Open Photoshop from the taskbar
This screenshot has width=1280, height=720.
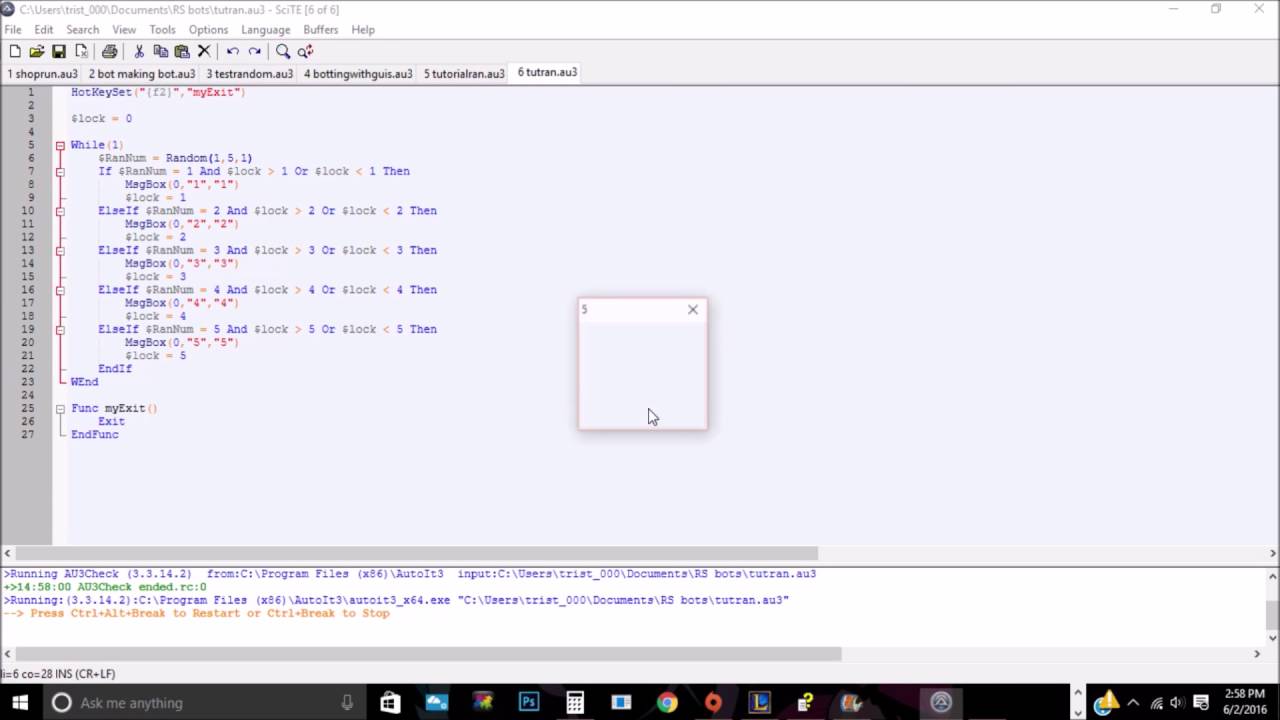[x=529, y=702]
